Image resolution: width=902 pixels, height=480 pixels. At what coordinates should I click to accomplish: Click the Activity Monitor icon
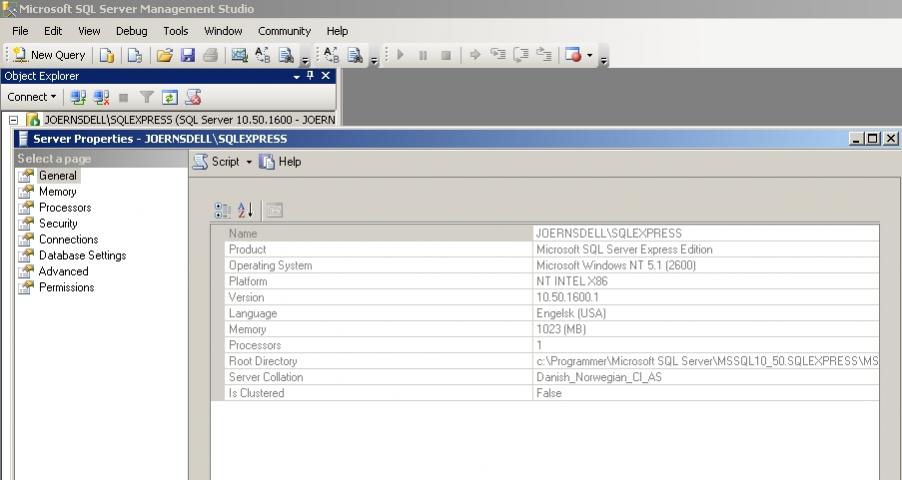(x=239, y=55)
